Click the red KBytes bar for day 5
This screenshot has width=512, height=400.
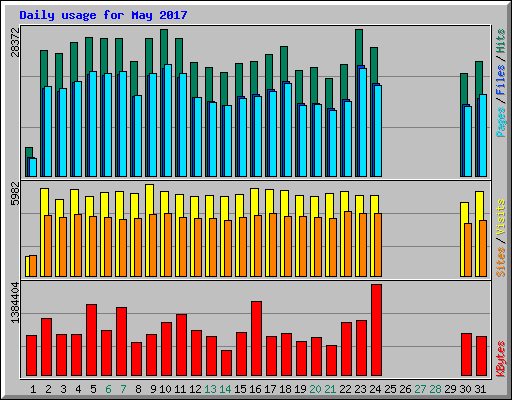[91, 340]
